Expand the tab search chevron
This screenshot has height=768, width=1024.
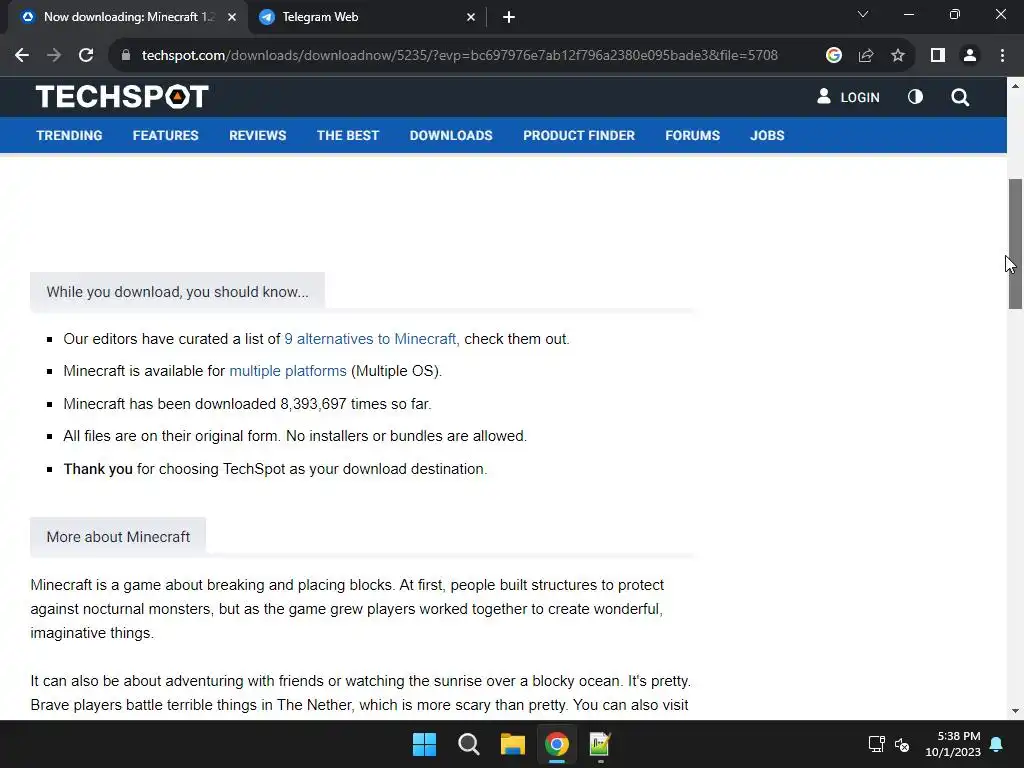[x=863, y=14]
